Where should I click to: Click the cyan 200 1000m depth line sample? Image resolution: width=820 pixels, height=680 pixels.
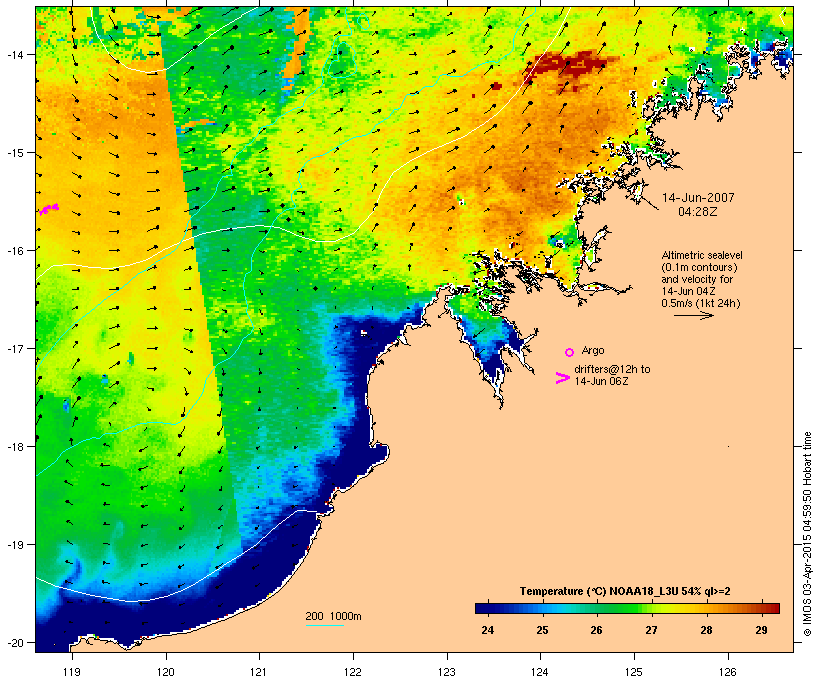[x=324, y=625]
